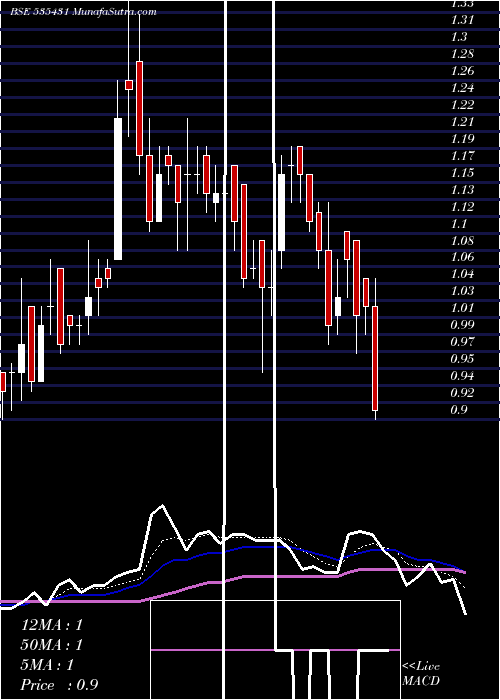The height and width of the screenshot is (700, 500).
Task: Click the Price : 0.9 readout
Action: coord(59,685)
